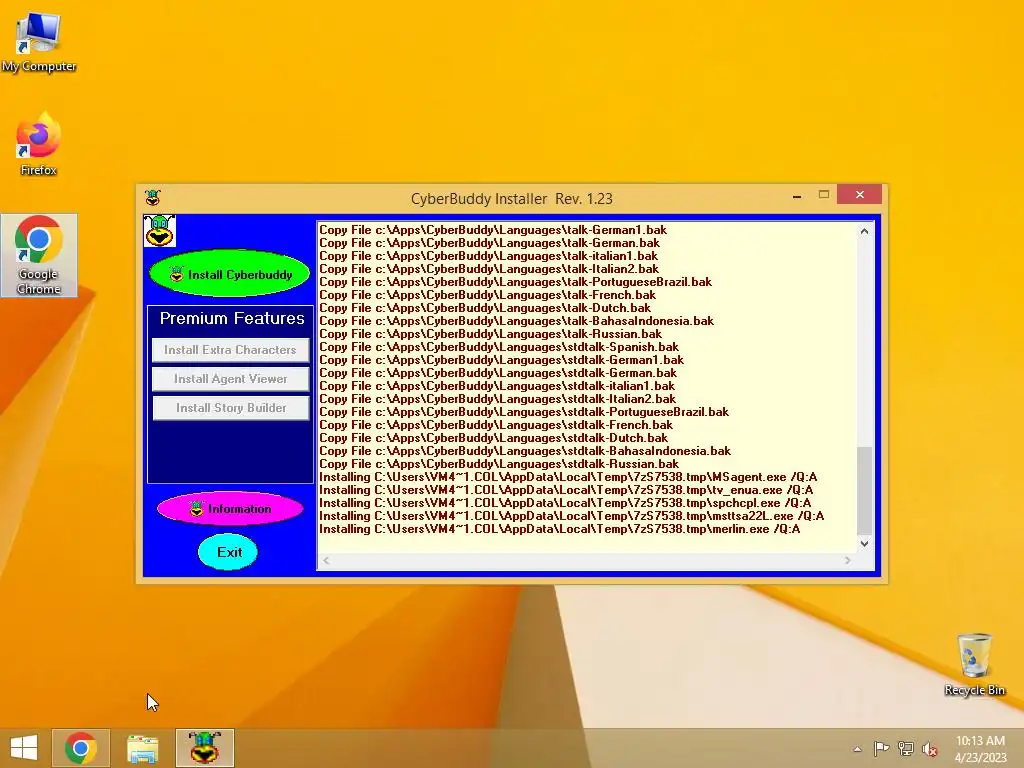The height and width of the screenshot is (768, 1024).
Task: Open the taskbar clock showing 10:13 AM
Action: (x=980, y=749)
